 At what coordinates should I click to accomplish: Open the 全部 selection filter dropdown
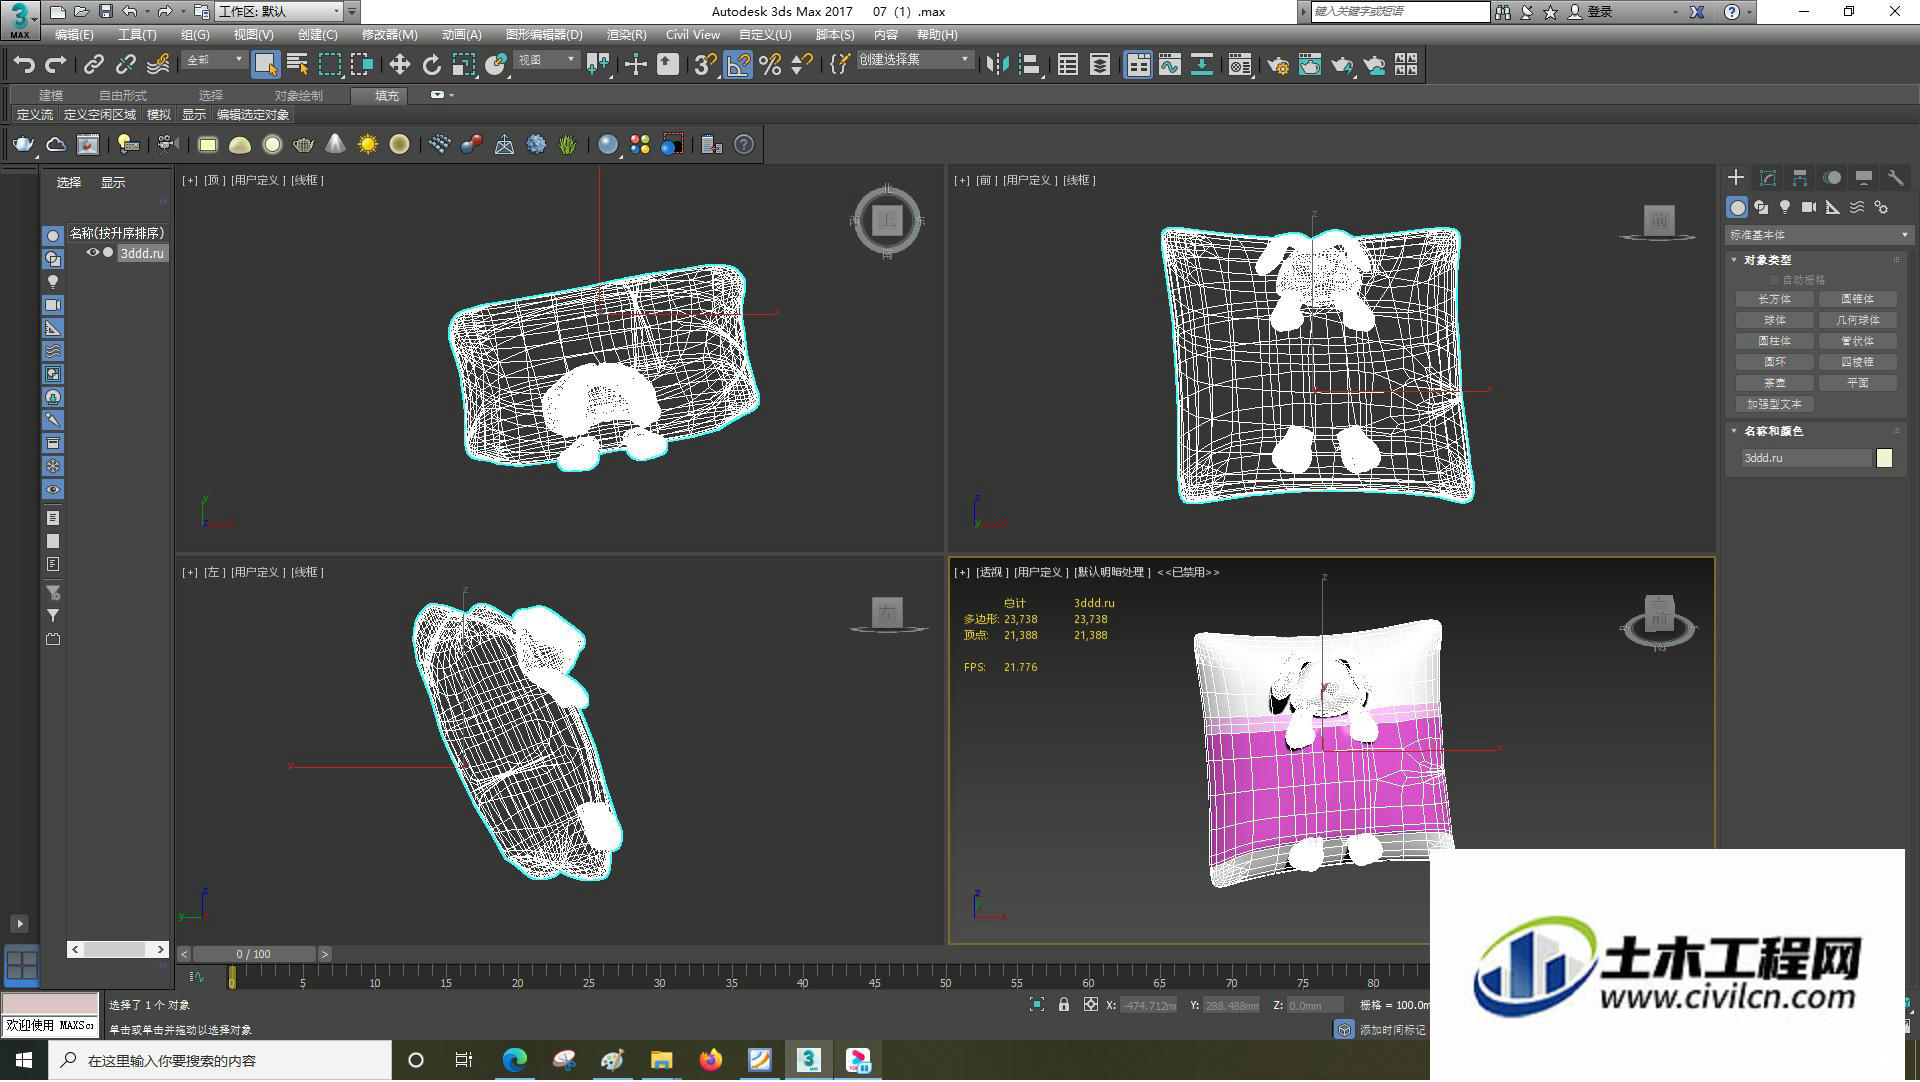click(214, 61)
